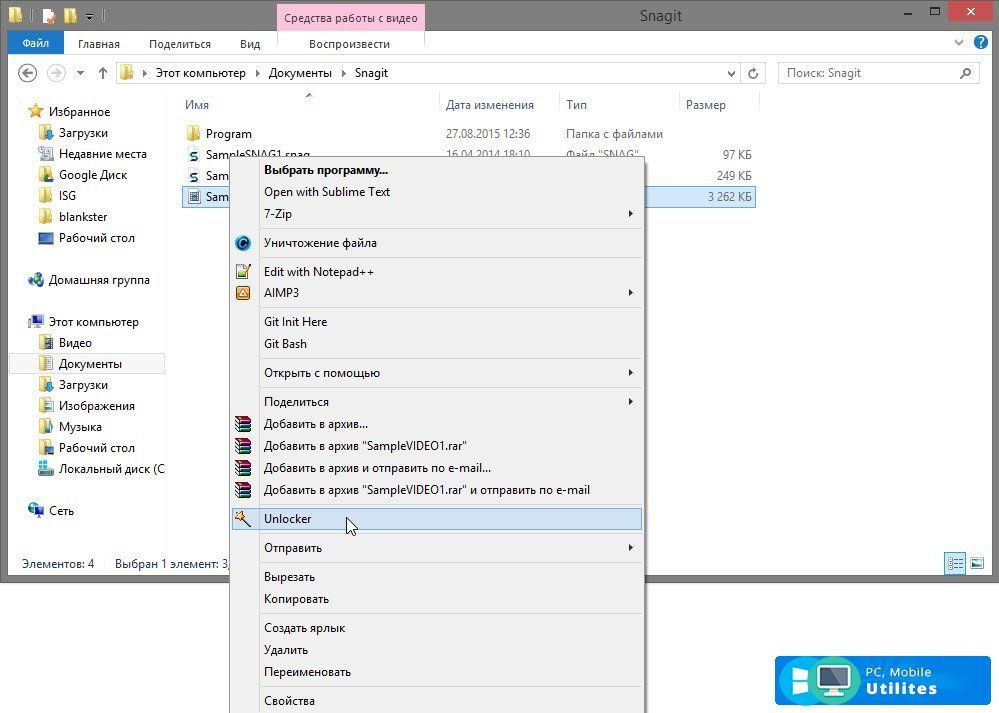
Task: Click the Сеть network icon
Action: (36, 510)
